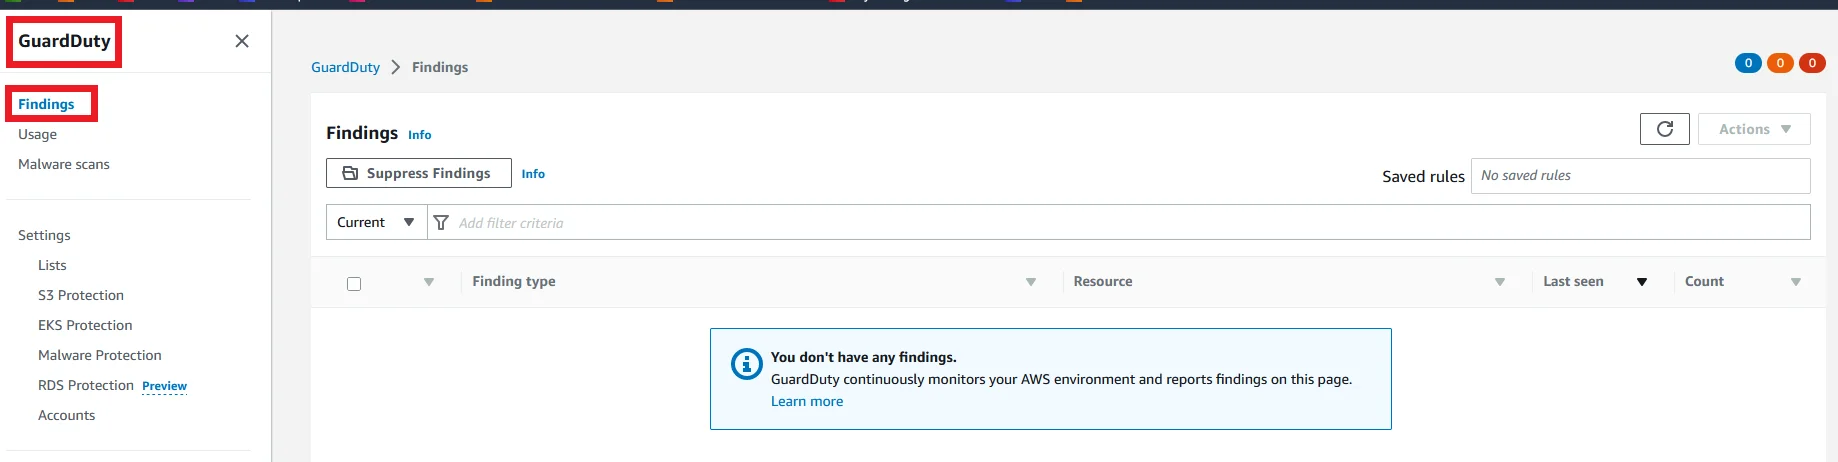Click the Last seen column header

pos(1573,281)
